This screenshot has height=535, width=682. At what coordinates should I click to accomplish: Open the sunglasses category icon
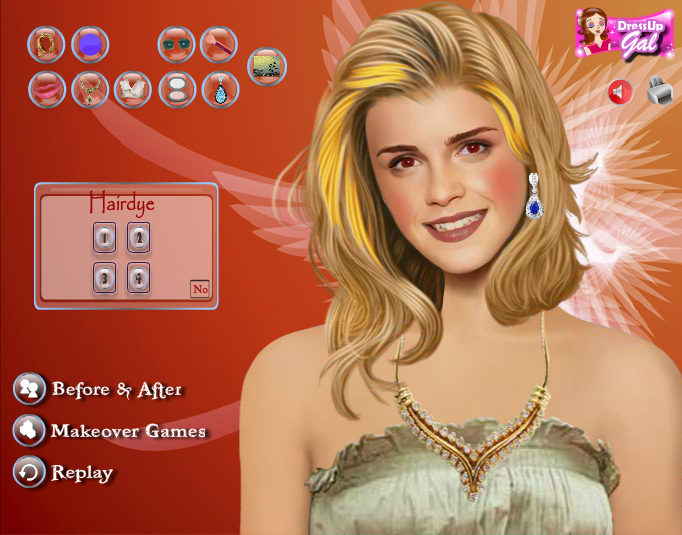(176, 44)
